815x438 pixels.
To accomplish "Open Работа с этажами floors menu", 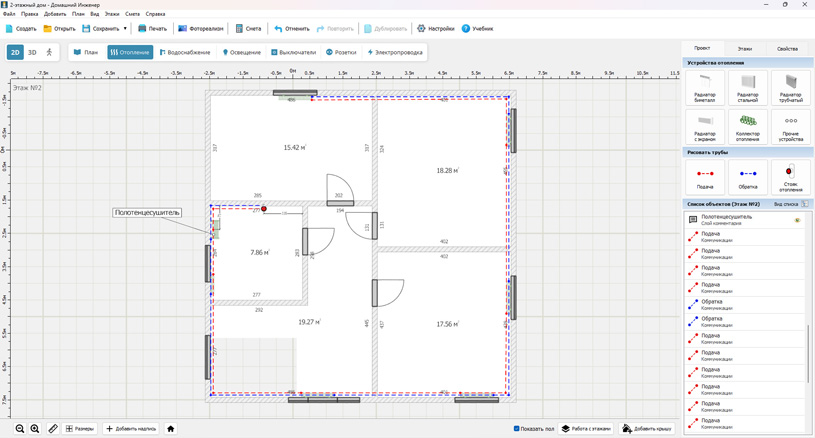I will 586,429.
